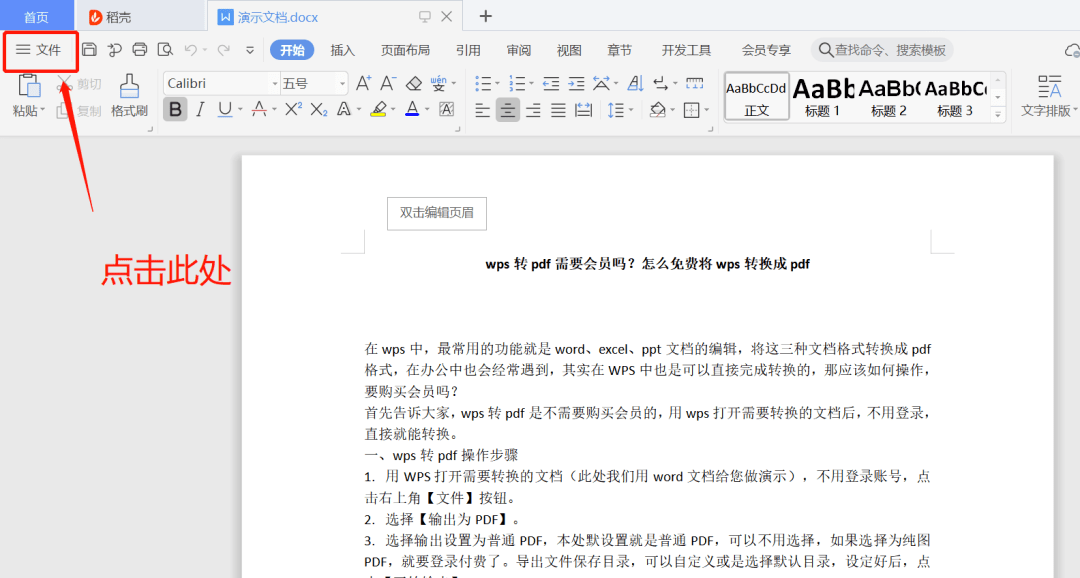Click the Bulleted List icon
The image size is (1080, 578).
pyautogui.click(x=483, y=83)
